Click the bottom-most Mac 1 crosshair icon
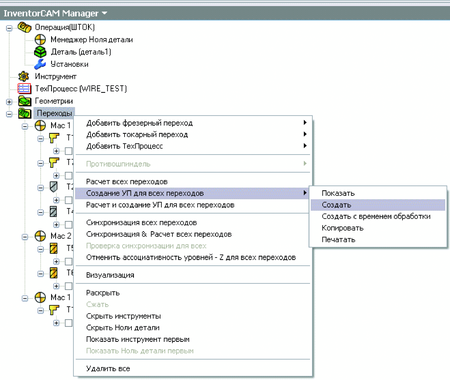450x380 pixels. coord(40,297)
